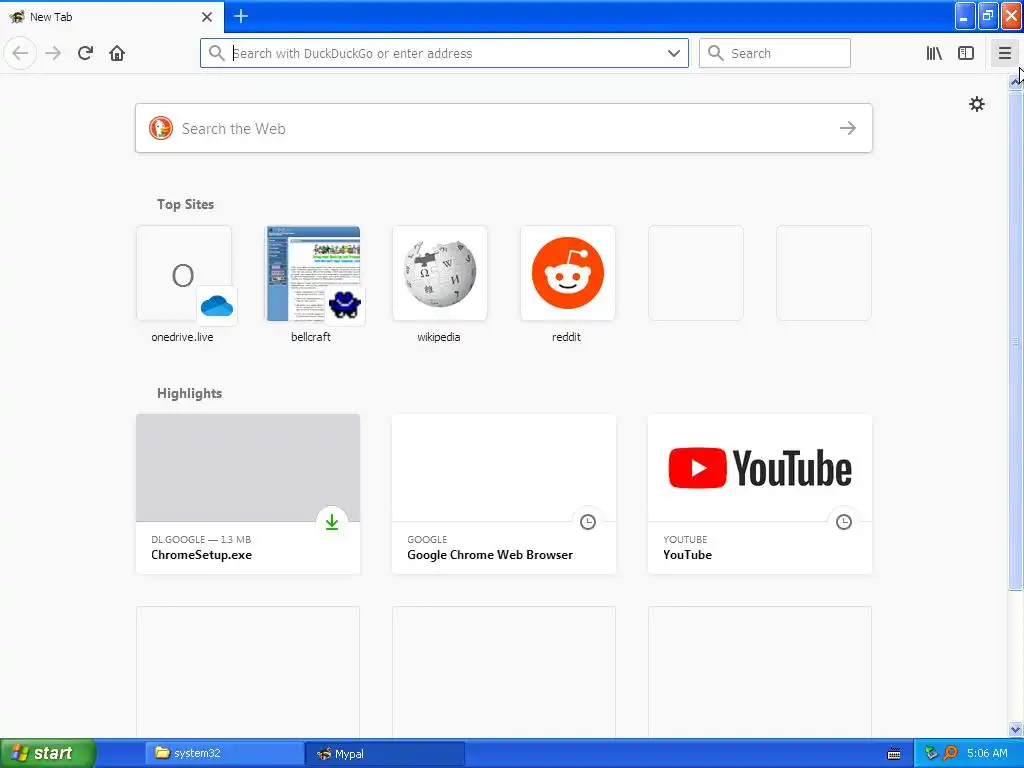This screenshot has width=1024, height=768.
Task: Click magnifier icon in the address bar
Action: point(216,53)
